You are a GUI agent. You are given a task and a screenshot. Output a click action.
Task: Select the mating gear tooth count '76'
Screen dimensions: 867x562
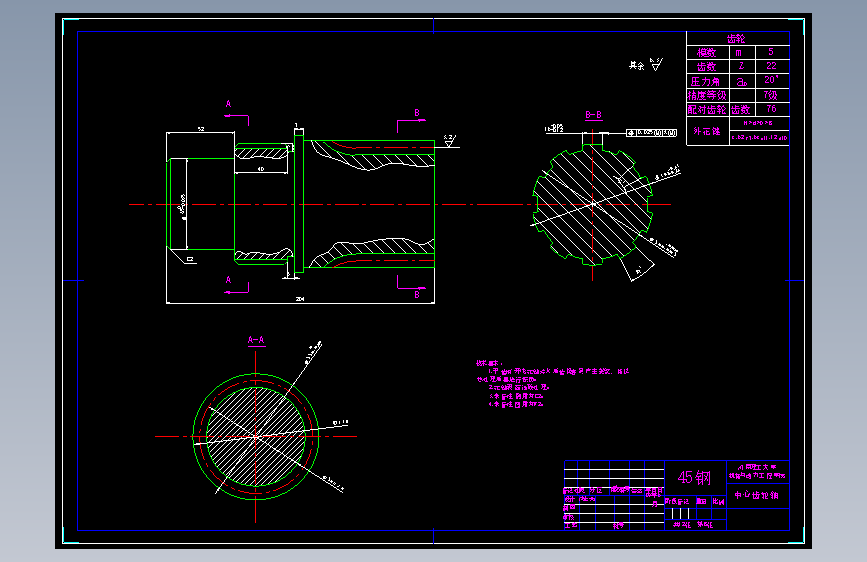click(771, 109)
